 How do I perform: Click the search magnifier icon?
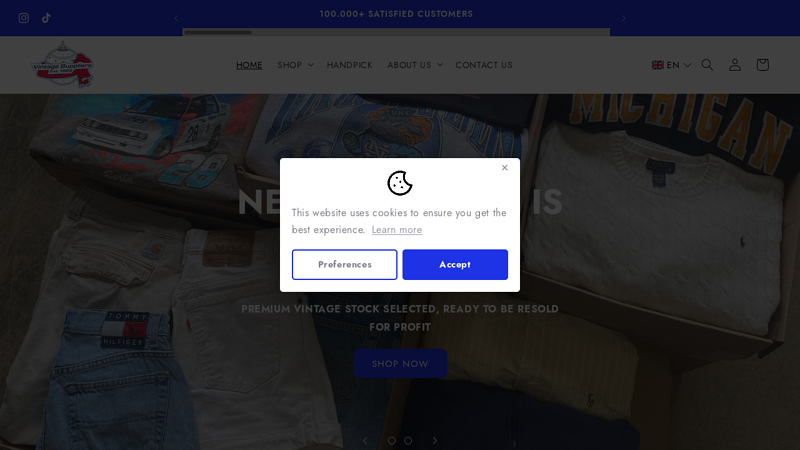pos(707,65)
